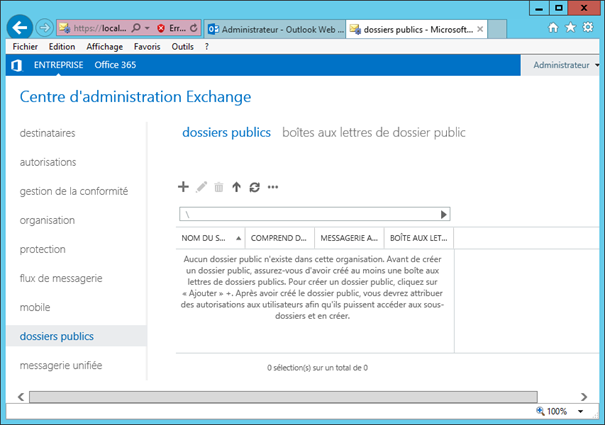This screenshot has height=425, width=605.
Task: Click the Office logo icon
Action: click(x=17, y=65)
